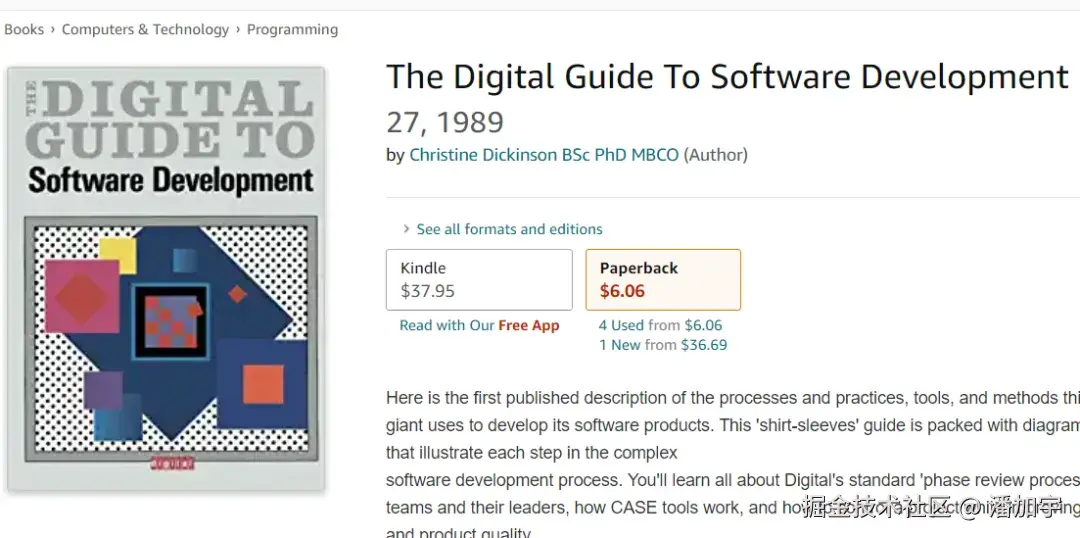Expand the chevron beside See all formats
Screen dimensions: 1080x538
pos(406,229)
